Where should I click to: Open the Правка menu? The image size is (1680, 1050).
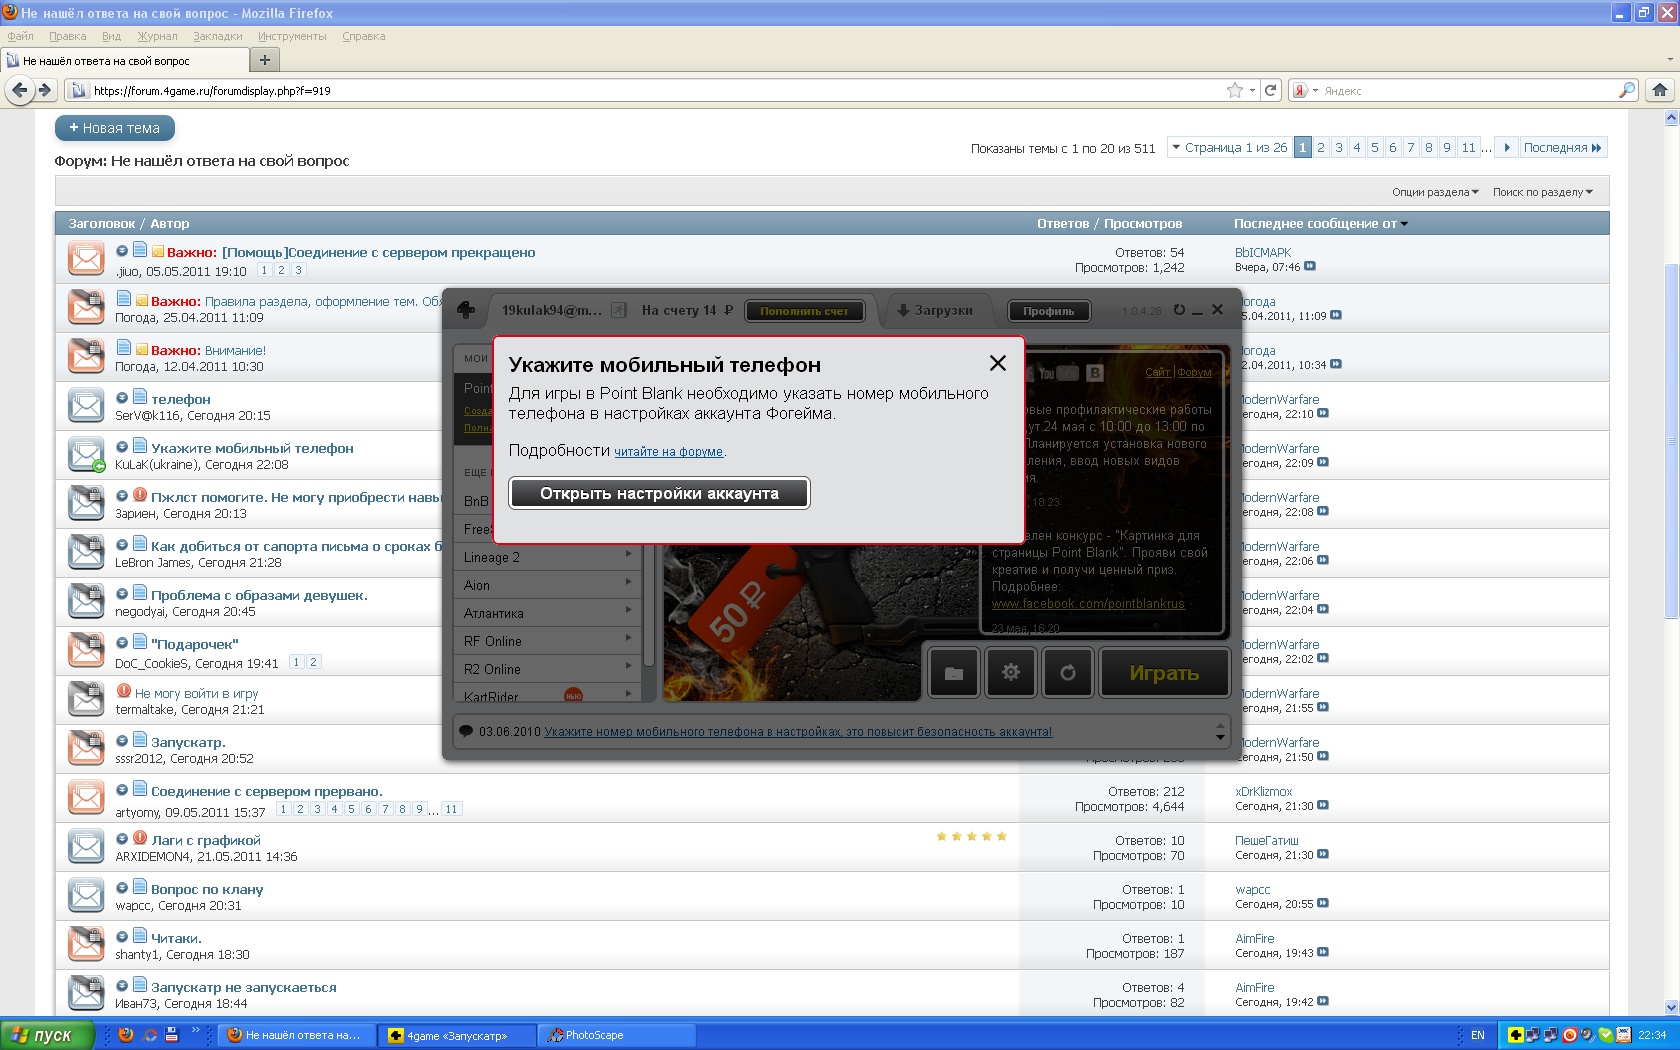[x=68, y=36]
